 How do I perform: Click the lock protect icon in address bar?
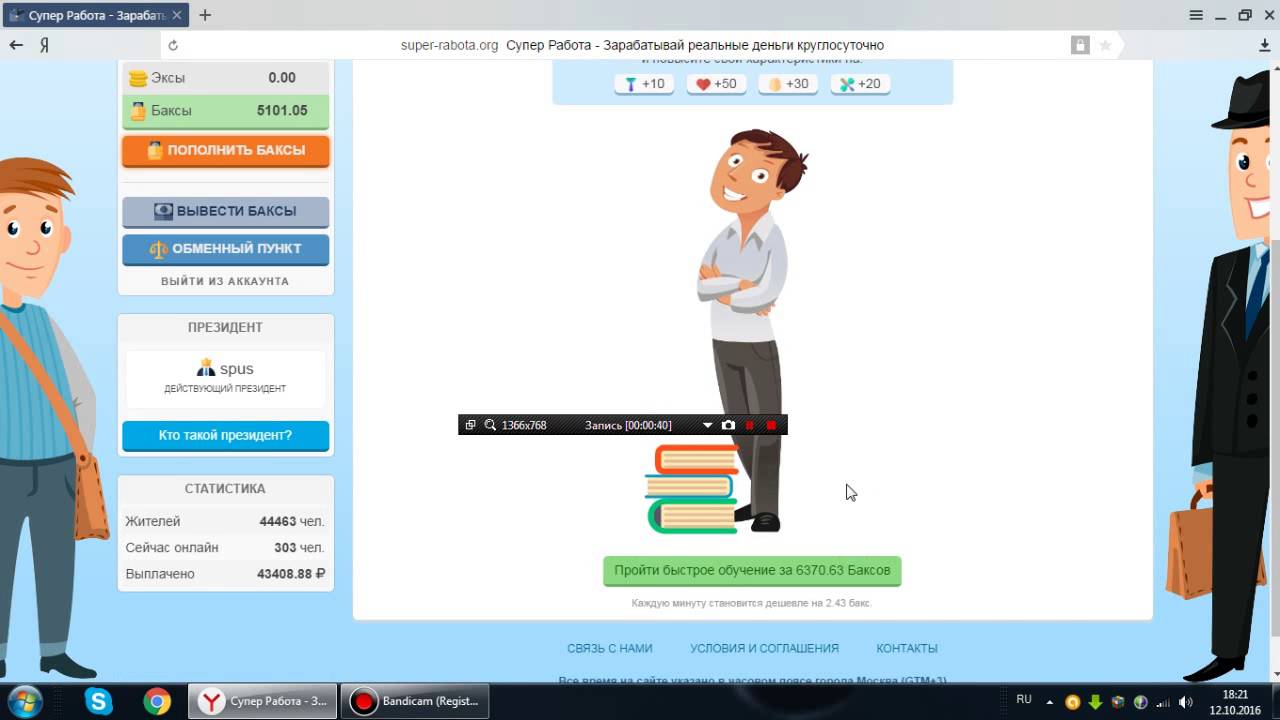point(1080,45)
